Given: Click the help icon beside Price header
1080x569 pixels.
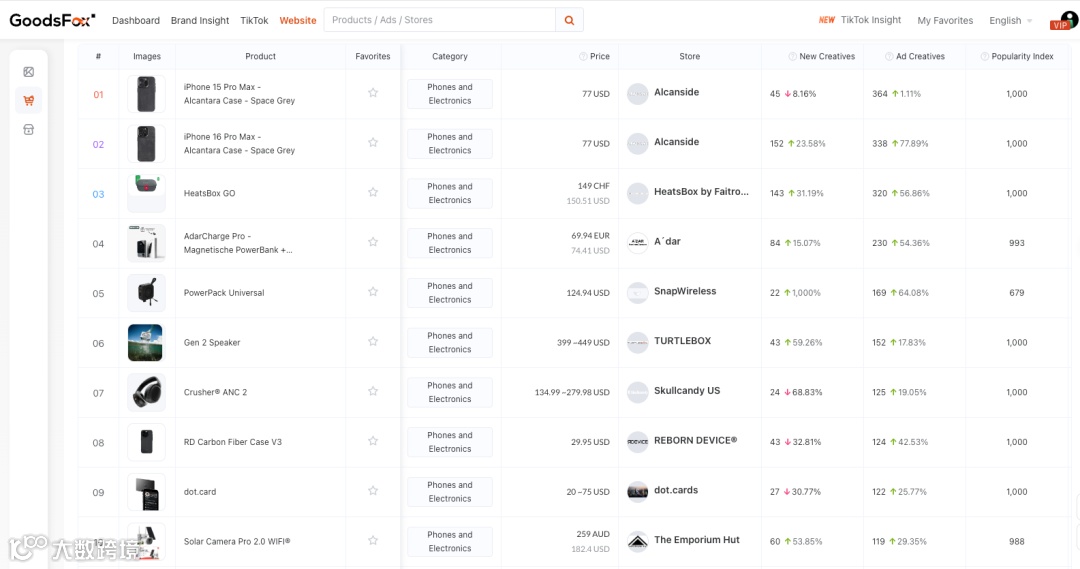Looking at the screenshot, I should tap(583, 57).
